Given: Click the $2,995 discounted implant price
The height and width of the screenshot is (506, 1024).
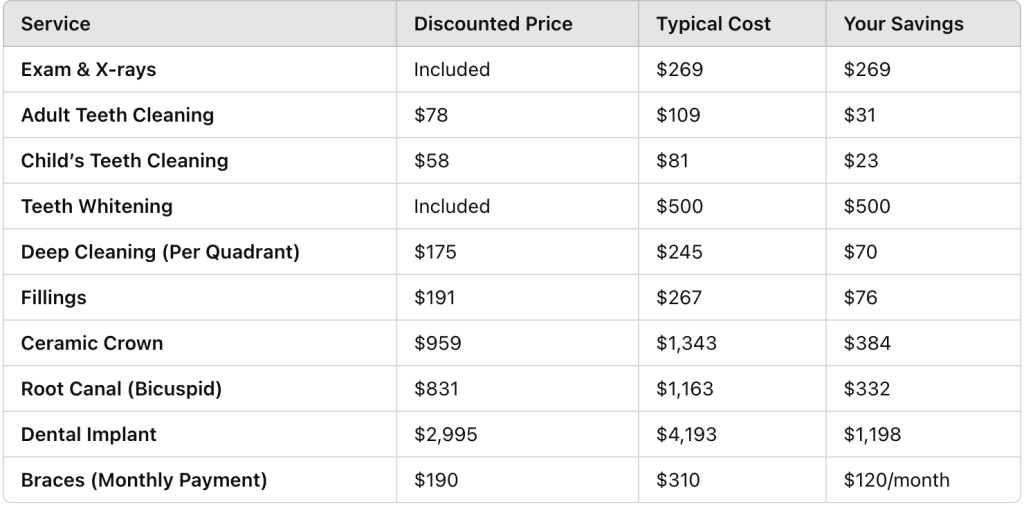Looking at the screenshot, I should tap(445, 435).
